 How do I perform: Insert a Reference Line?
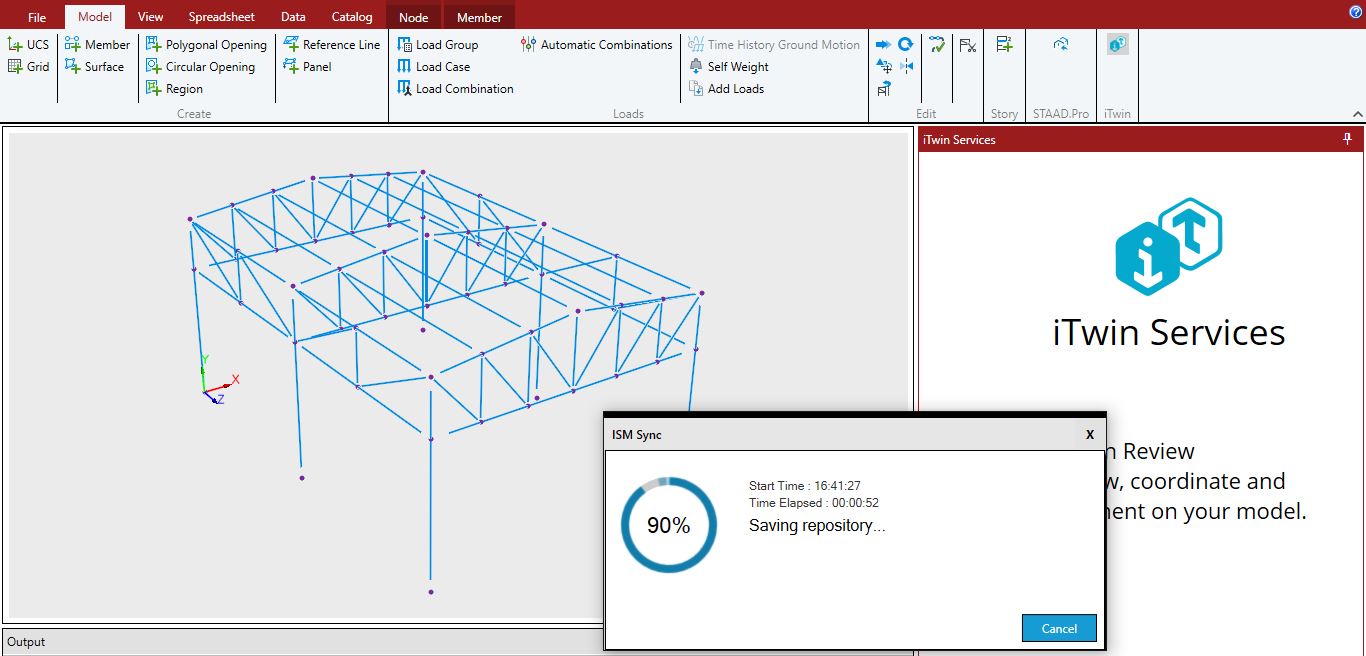331,45
